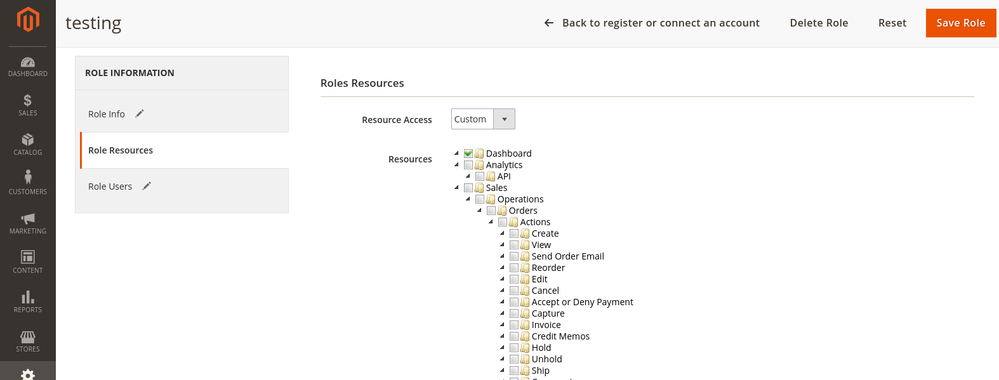999x380 pixels.
Task: Collapse the Analytics tree node arrow
Action: [x=457, y=164]
